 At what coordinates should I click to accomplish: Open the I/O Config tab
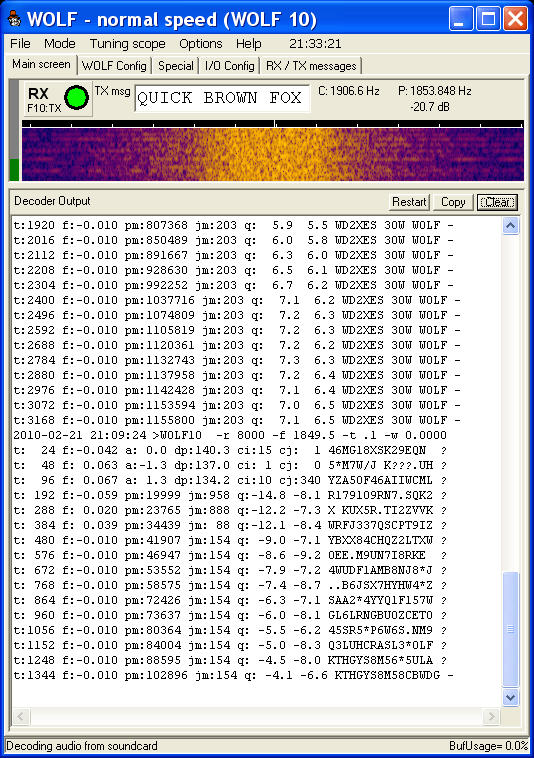point(230,66)
